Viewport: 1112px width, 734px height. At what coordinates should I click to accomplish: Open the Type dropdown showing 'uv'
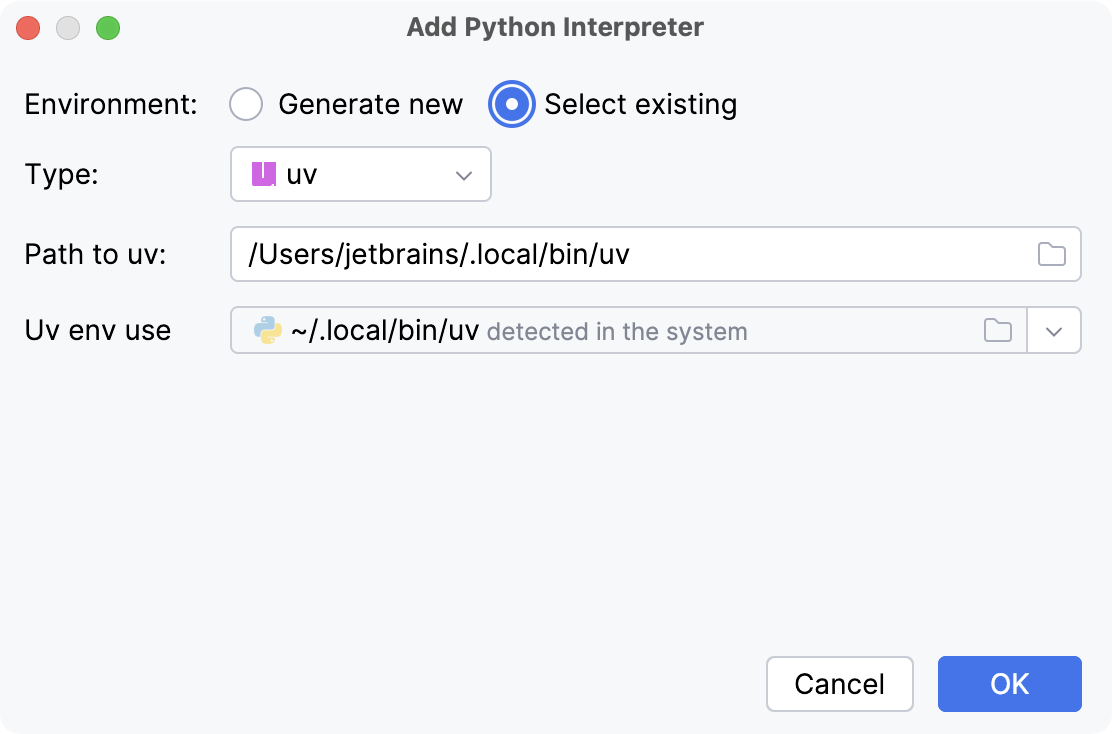[360, 173]
